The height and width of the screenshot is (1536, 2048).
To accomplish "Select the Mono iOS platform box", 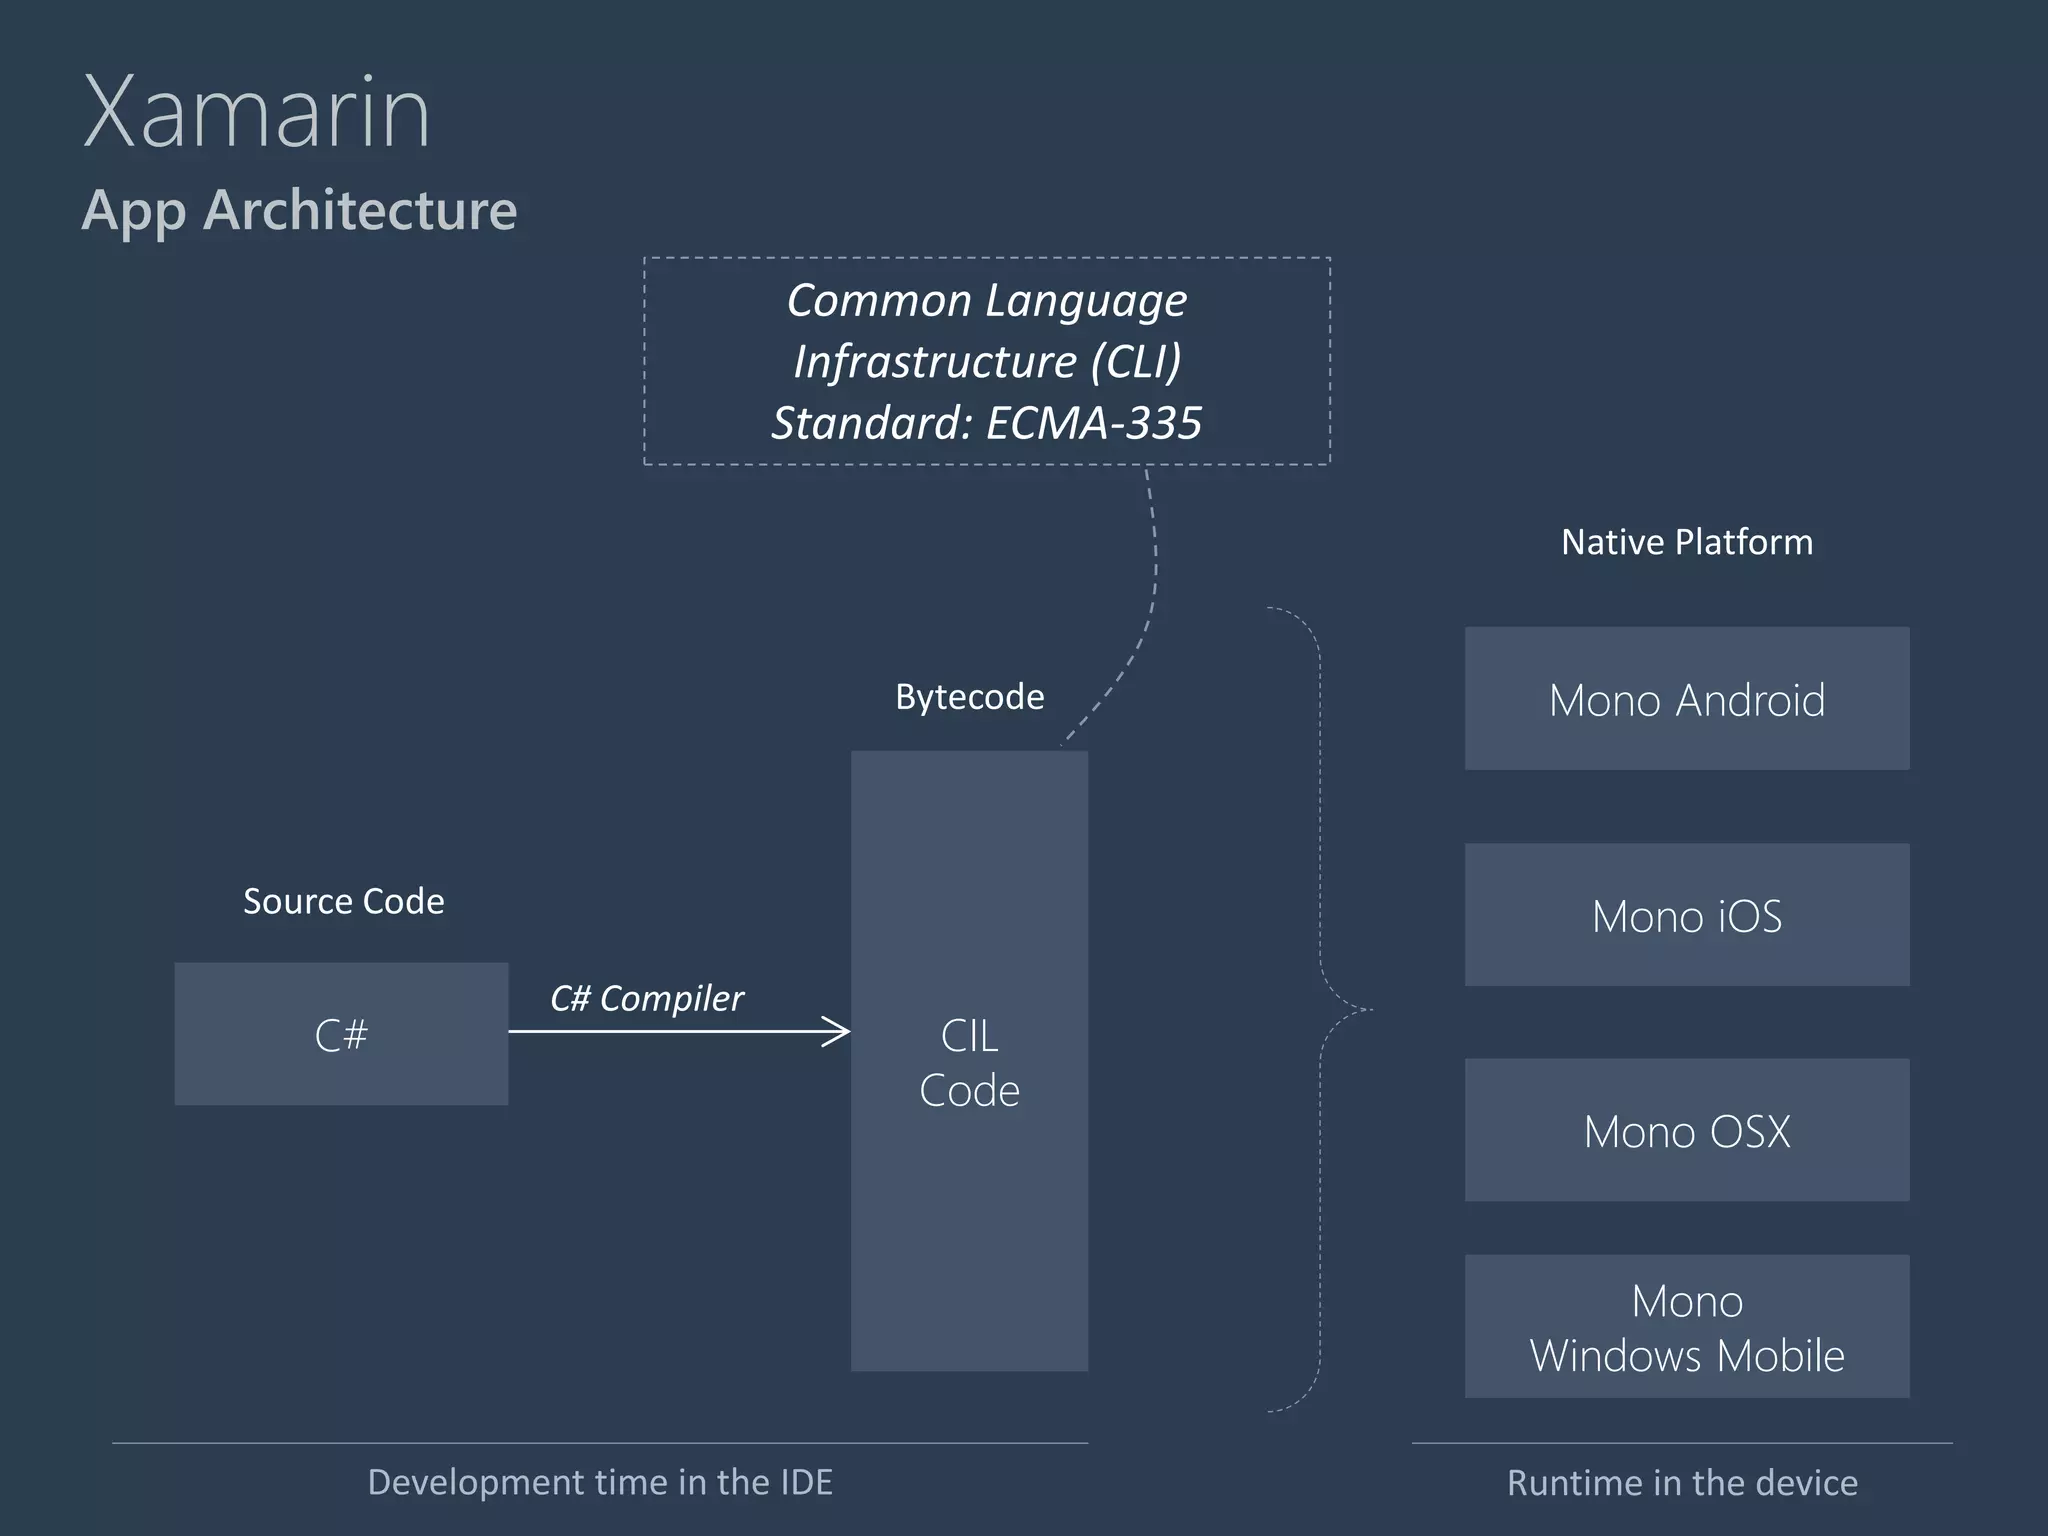I will (x=1687, y=915).
